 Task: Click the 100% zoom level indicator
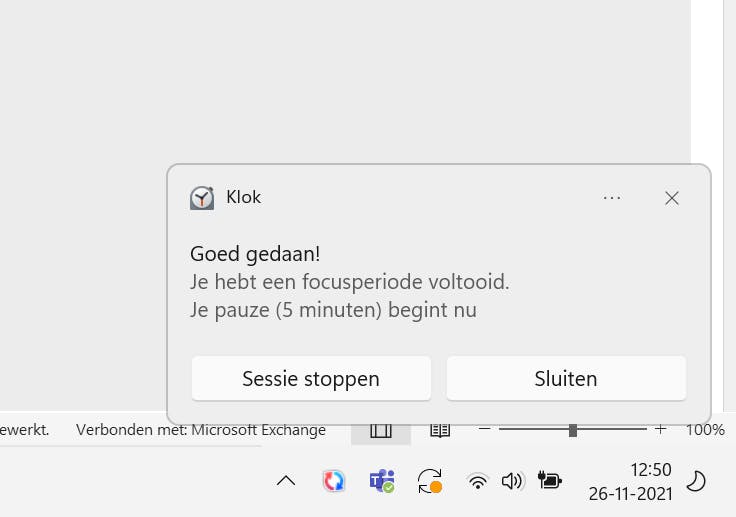pyautogui.click(x=705, y=430)
